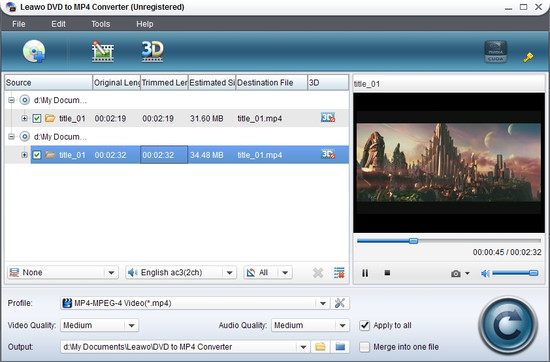Open the Output path dropdown

click(x=303, y=347)
